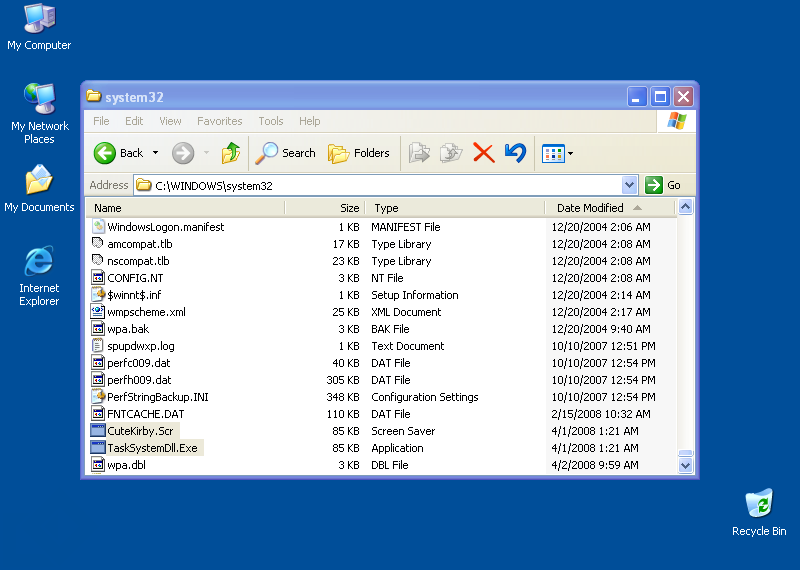
Task: Select the perfc009.dat file icon
Action: (98, 362)
